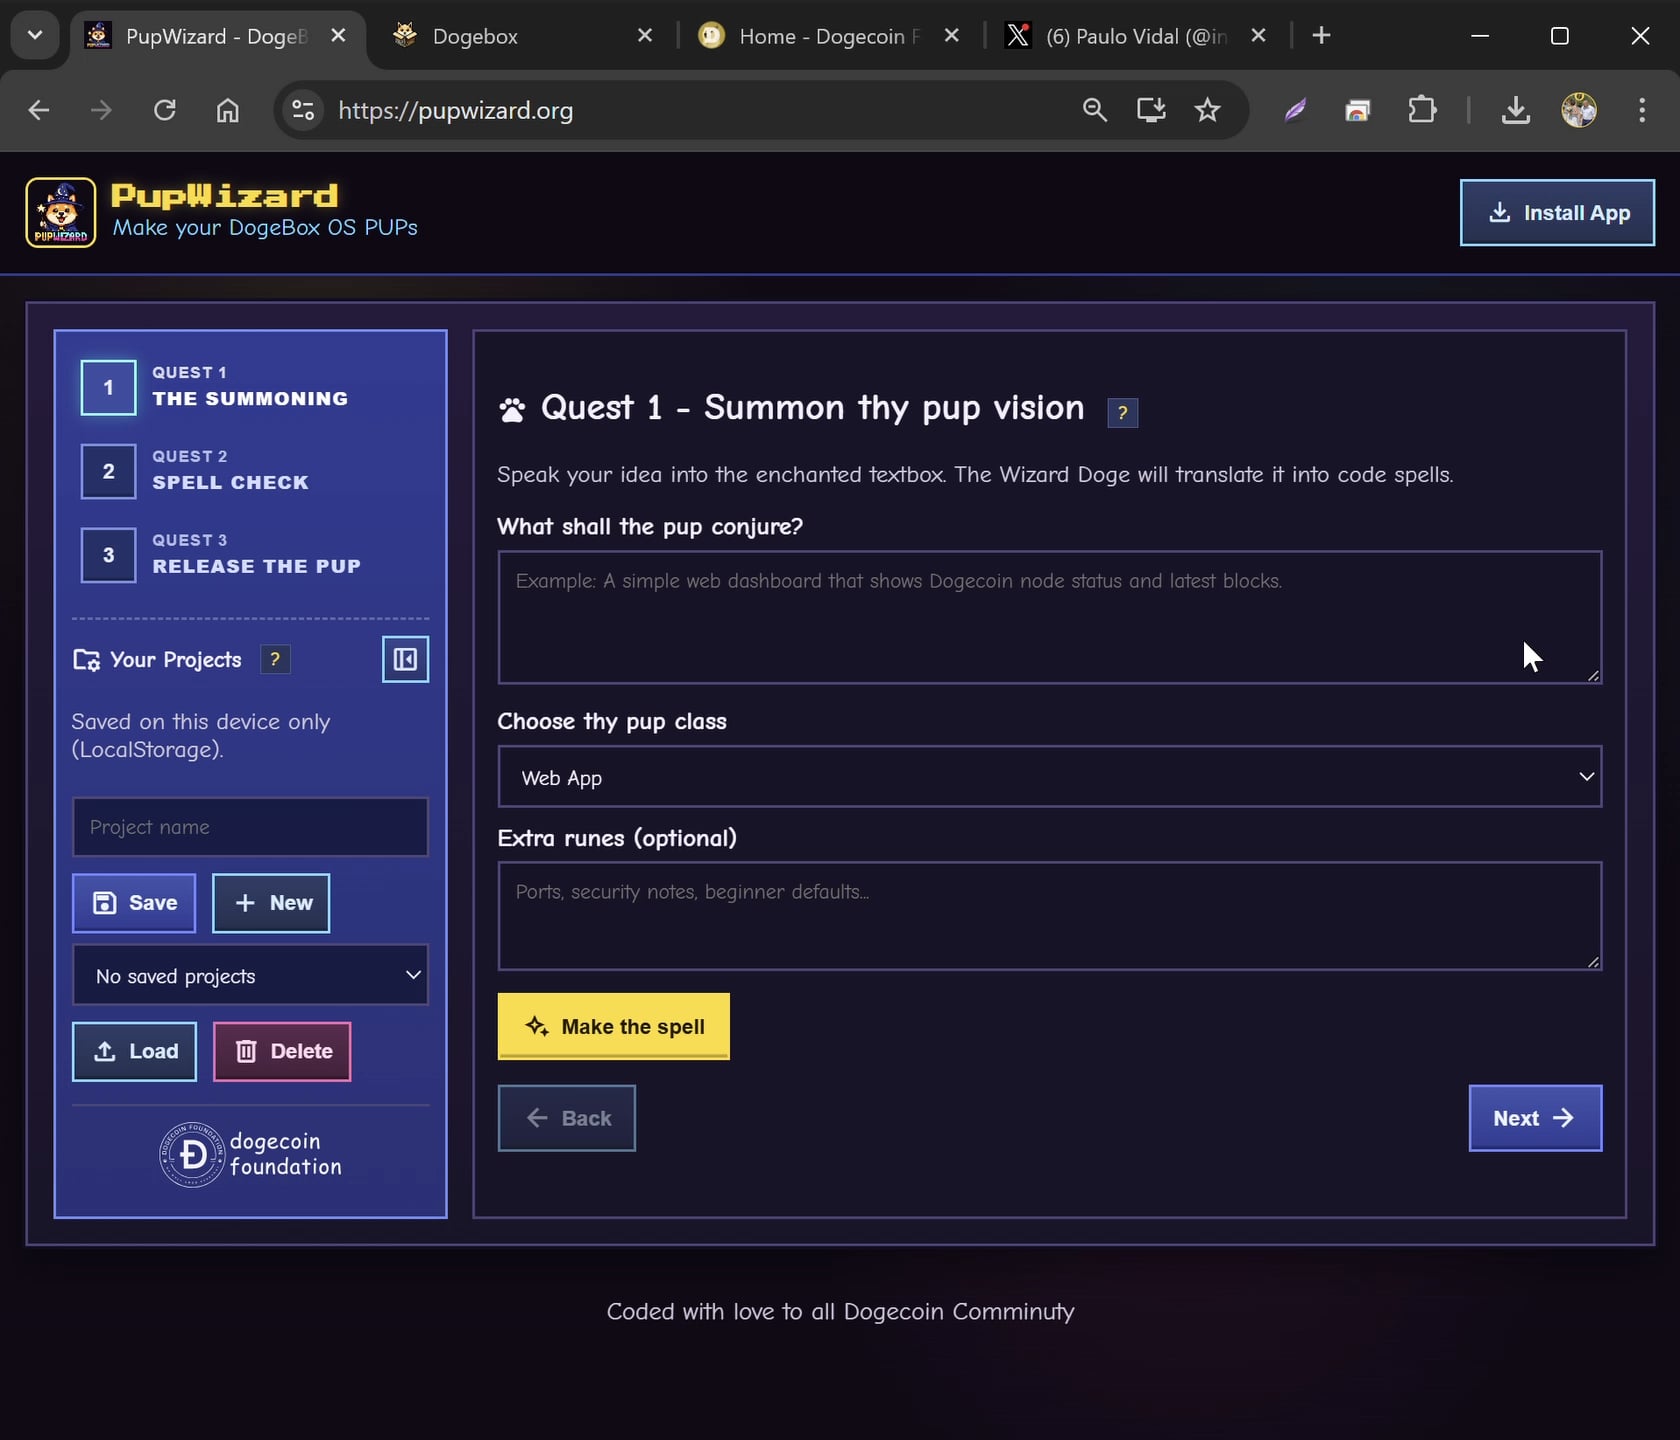The width and height of the screenshot is (1680, 1440).
Task: Click the Project name input field
Action: click(250, 827)
